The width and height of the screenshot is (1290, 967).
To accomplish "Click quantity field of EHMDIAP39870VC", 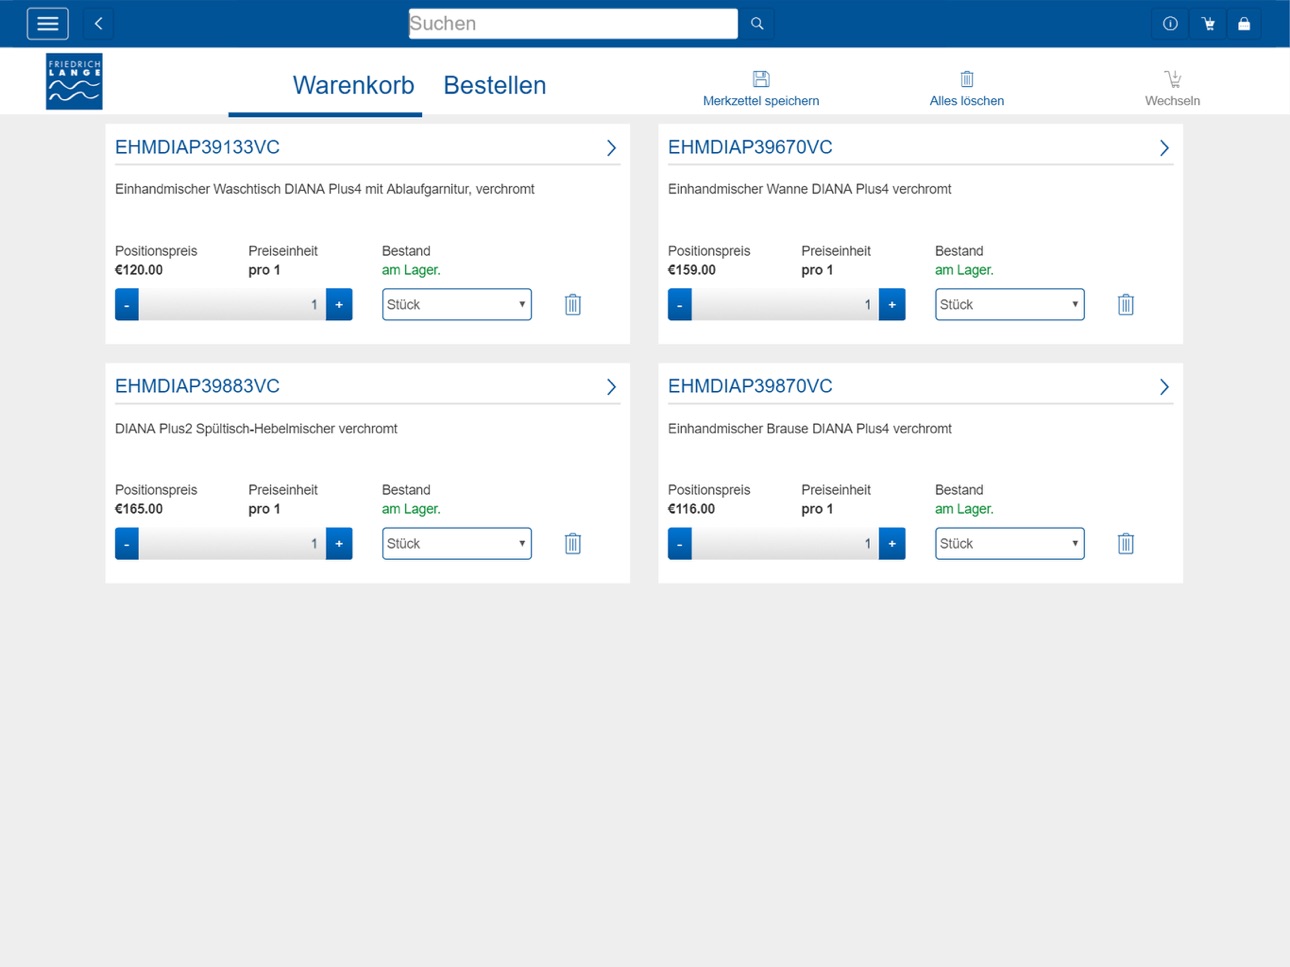I will click(785, 543).
